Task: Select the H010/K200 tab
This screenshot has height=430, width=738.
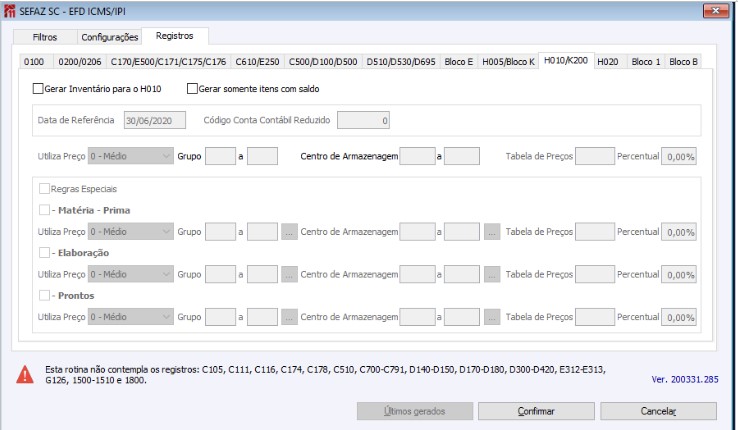Action: (566, 60)
